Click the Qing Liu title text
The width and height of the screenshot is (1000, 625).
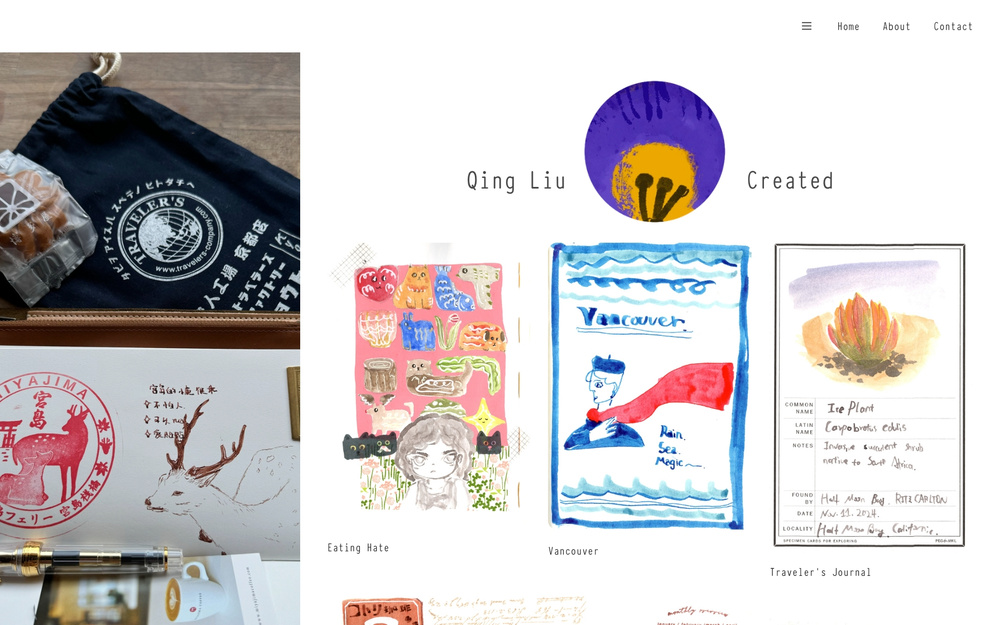(x=516, y=181)
